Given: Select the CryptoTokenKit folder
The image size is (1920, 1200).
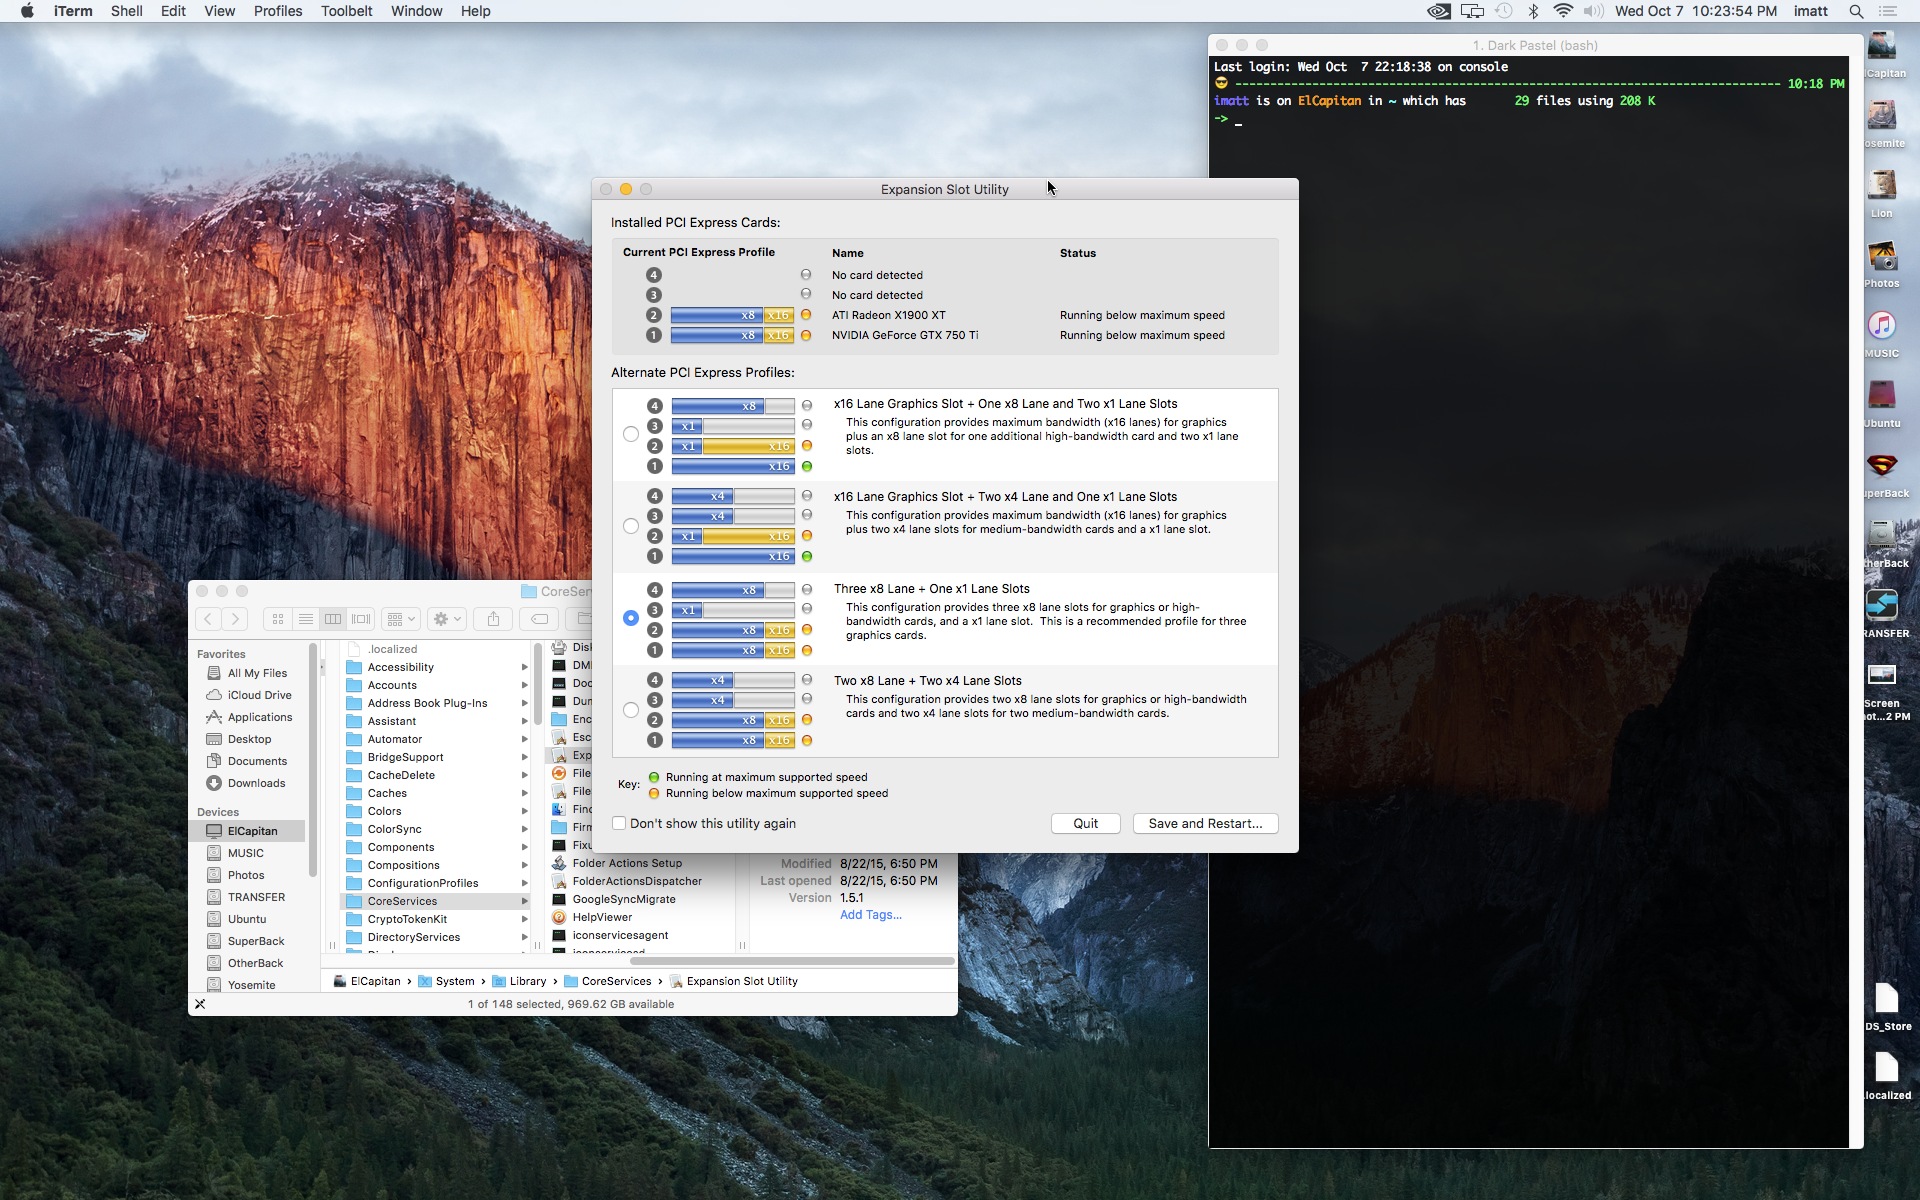Looking at the screenshot, I should [x=407, y=919].
